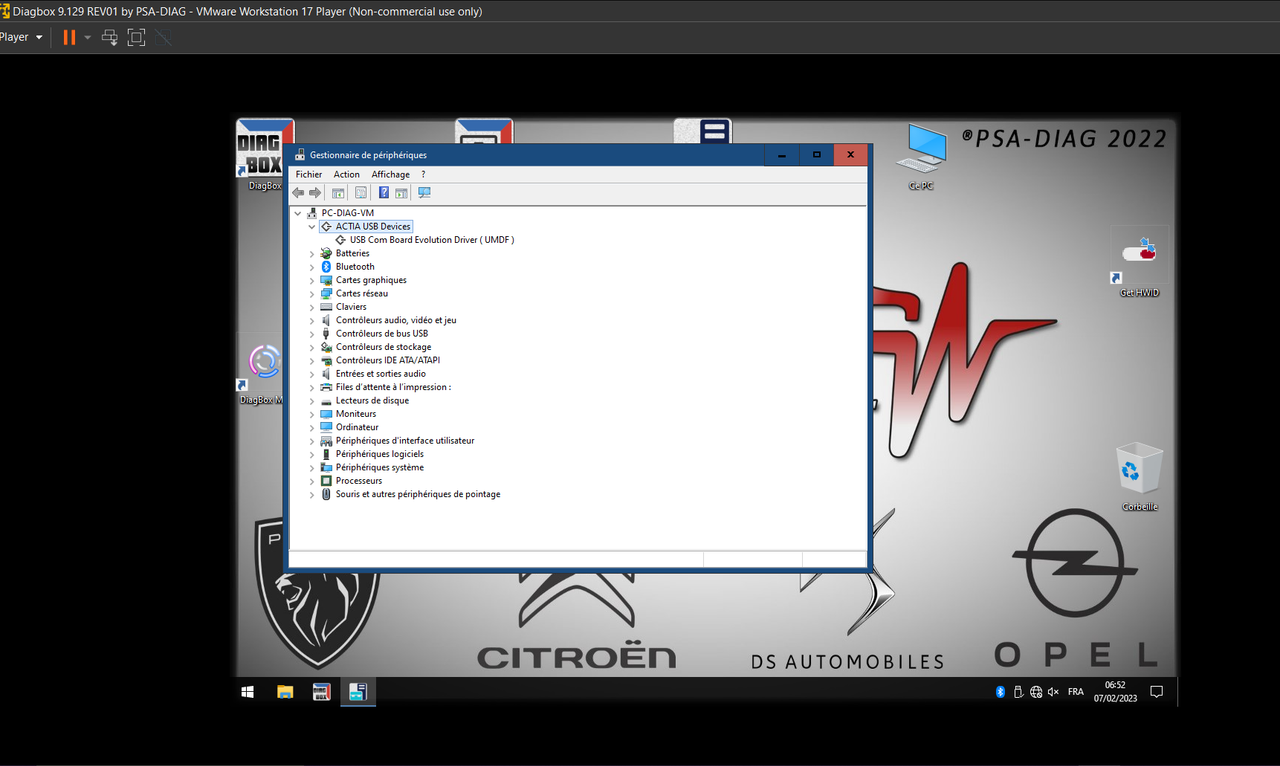Click the Device Manager taskbar button

click(358, 692)
